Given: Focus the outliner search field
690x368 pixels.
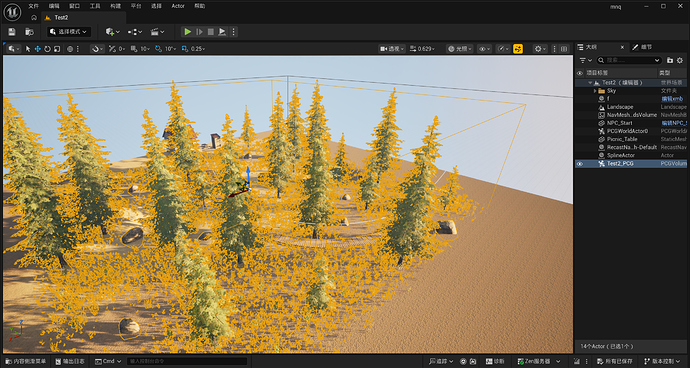Looking at the screenshot, I should [x=629, y=60].
